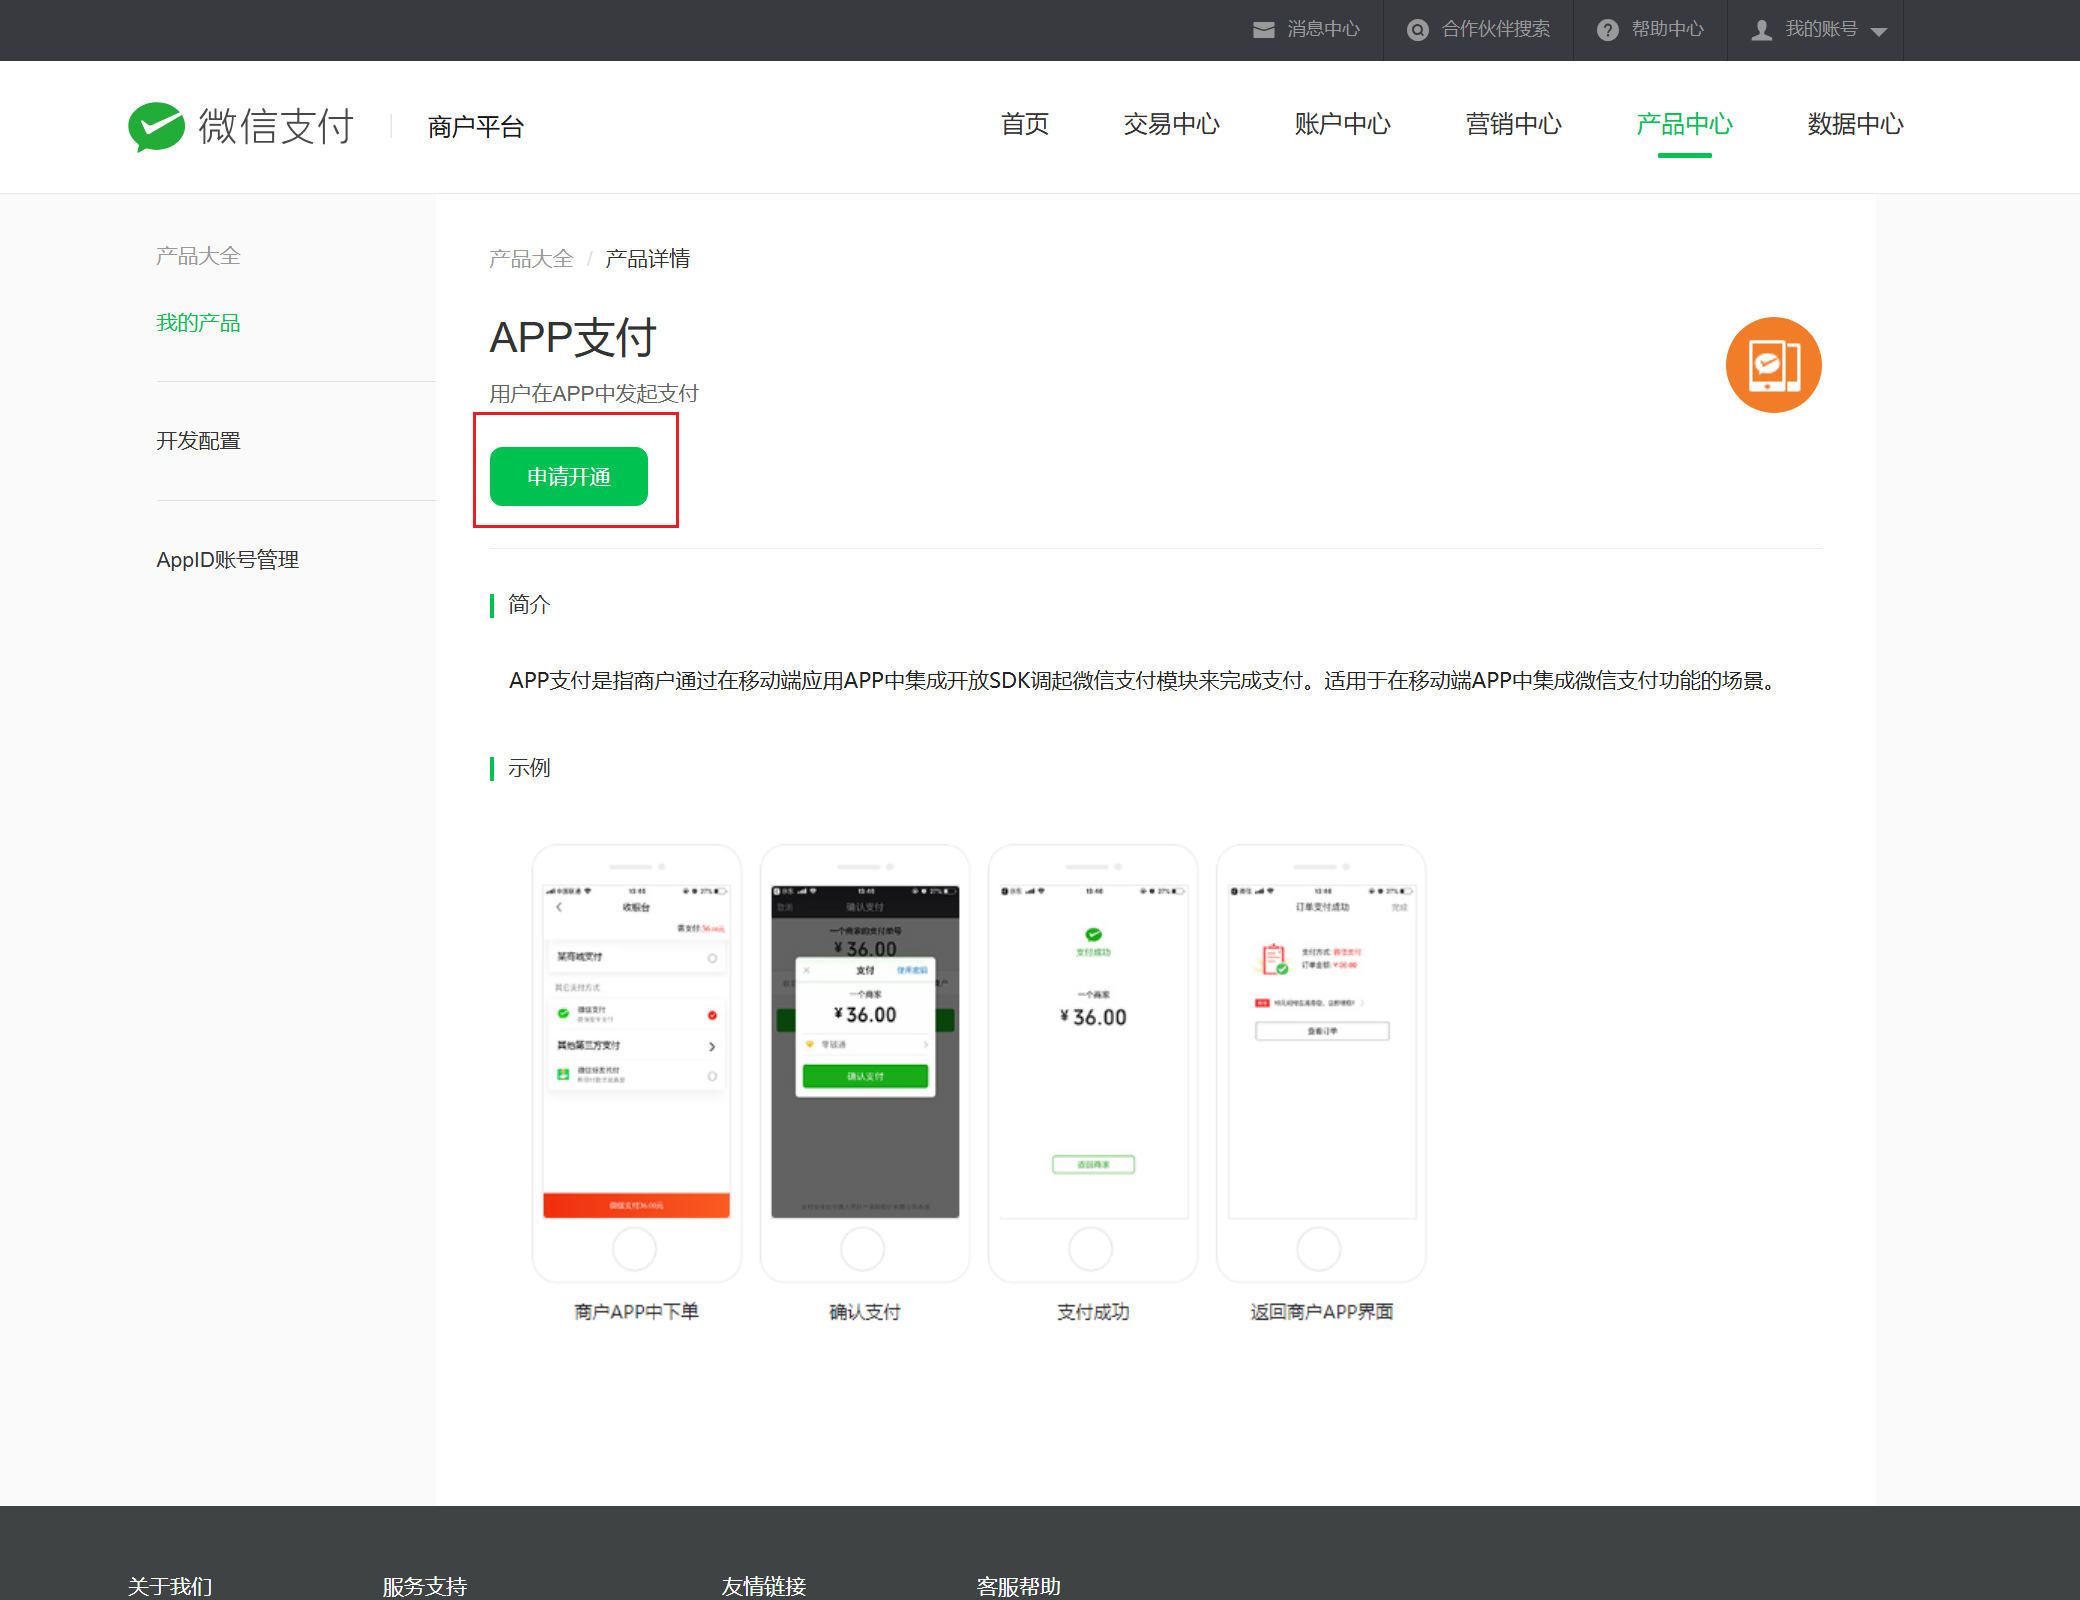
Task: Click the 产品大全 breadcrumb link
Action: 531,259
